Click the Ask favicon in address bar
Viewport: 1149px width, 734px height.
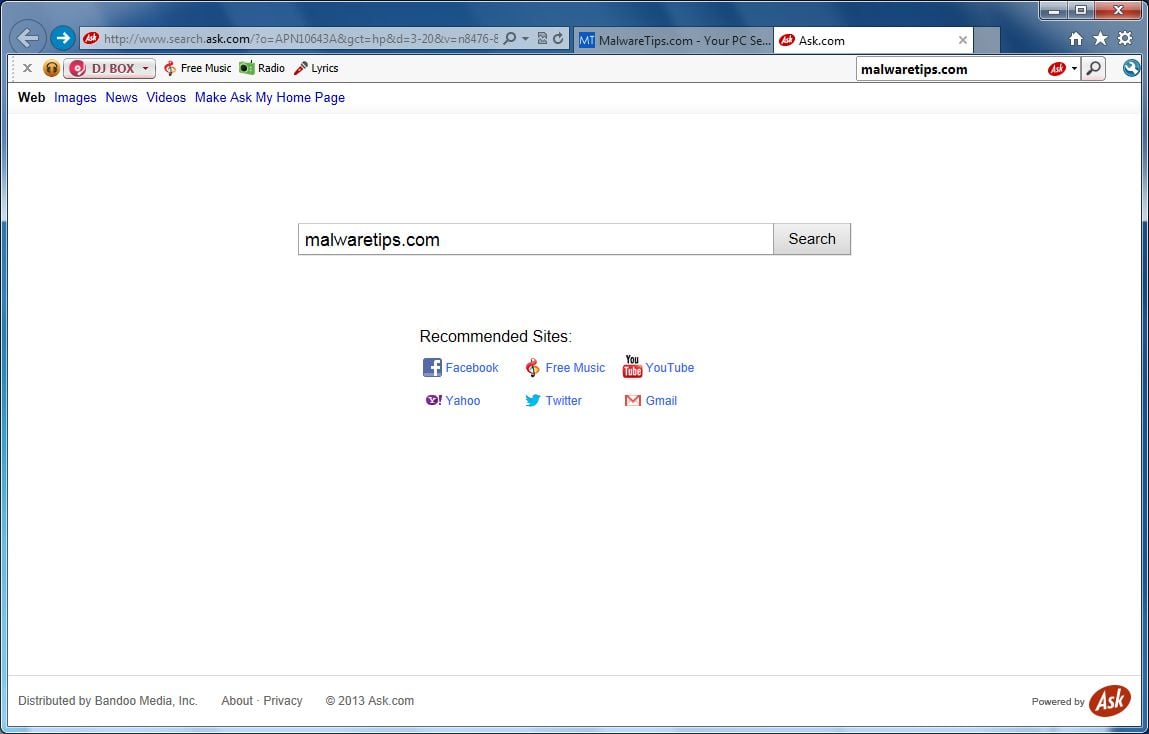[91, 38]
